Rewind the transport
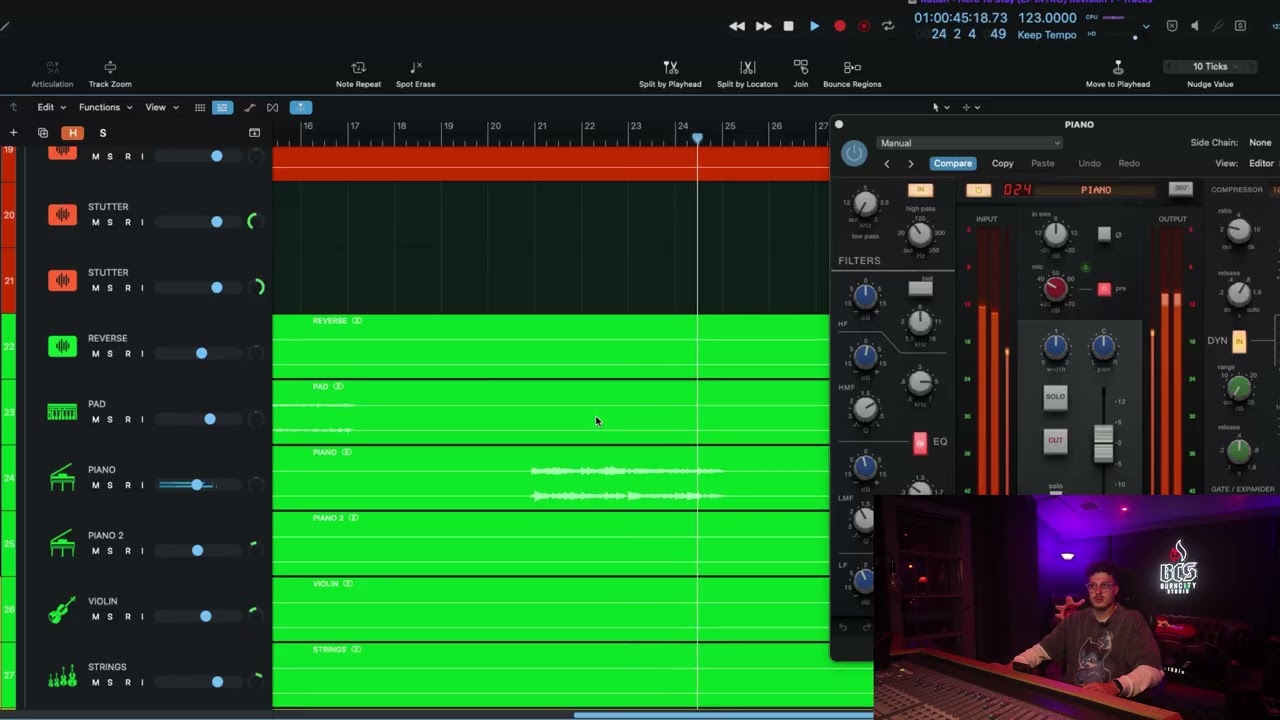 (x=737, y=26)
